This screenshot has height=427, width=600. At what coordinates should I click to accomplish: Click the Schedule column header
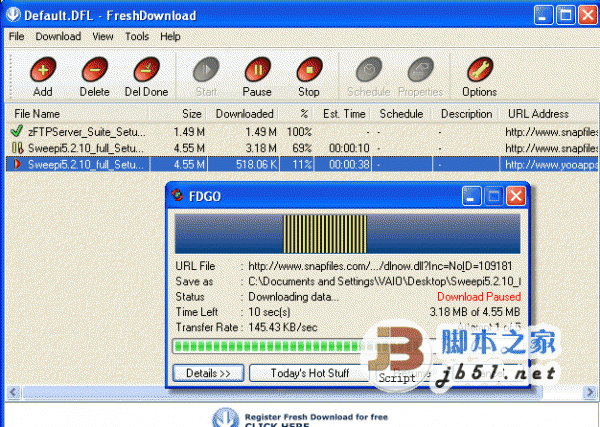(x=401, y=114)
